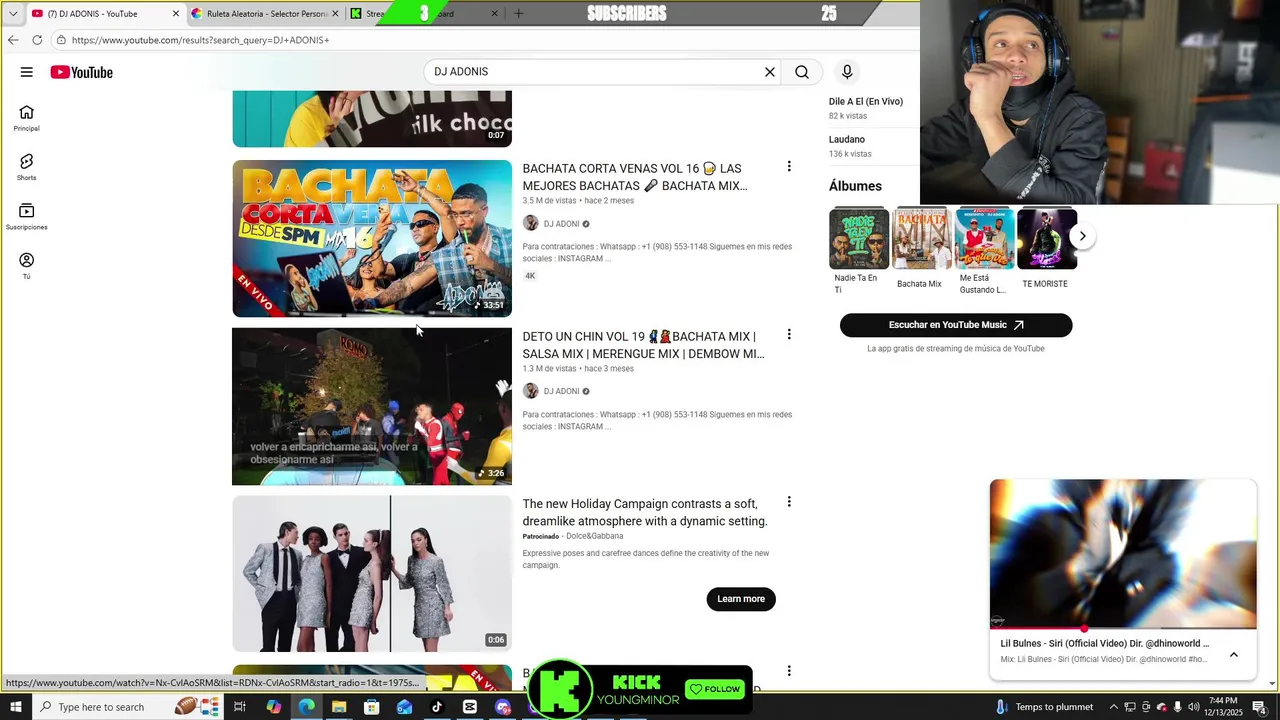The height and width of the screenshot is (720, 1280).
Task: Click the Kick Follow button overlay
Action: tap(715, 689)
